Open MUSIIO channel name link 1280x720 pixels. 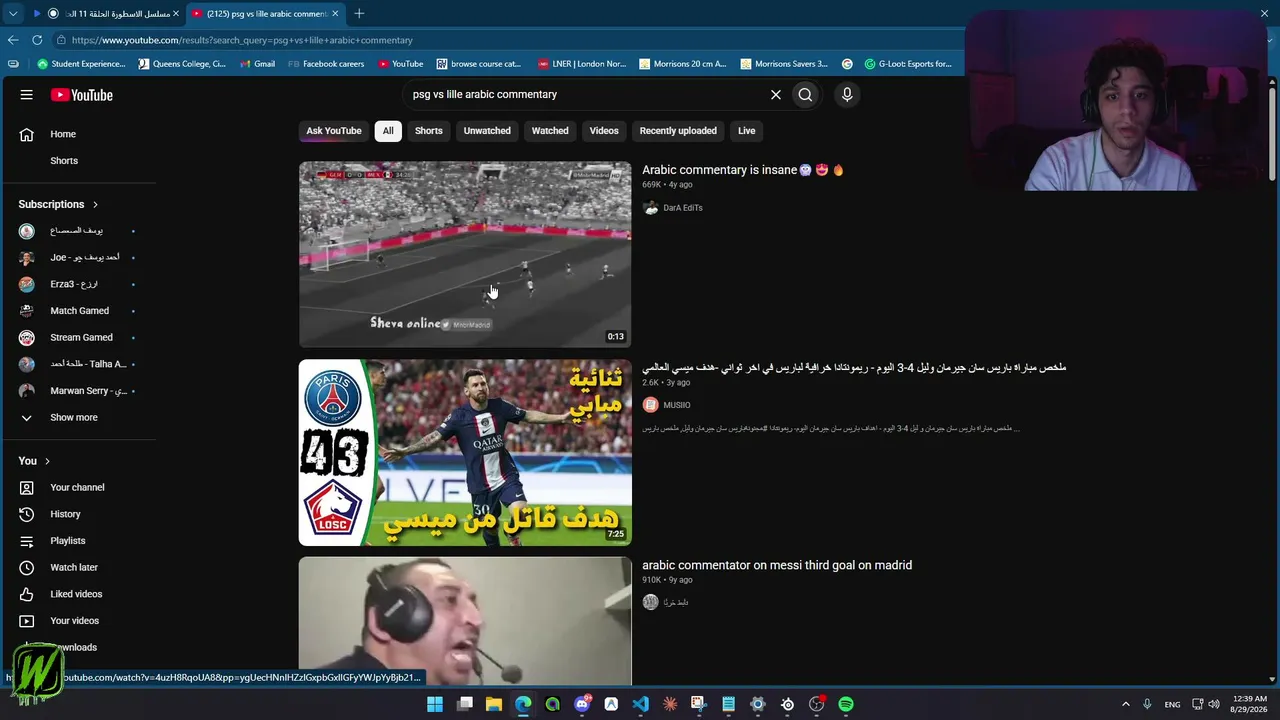pos(677,405)
